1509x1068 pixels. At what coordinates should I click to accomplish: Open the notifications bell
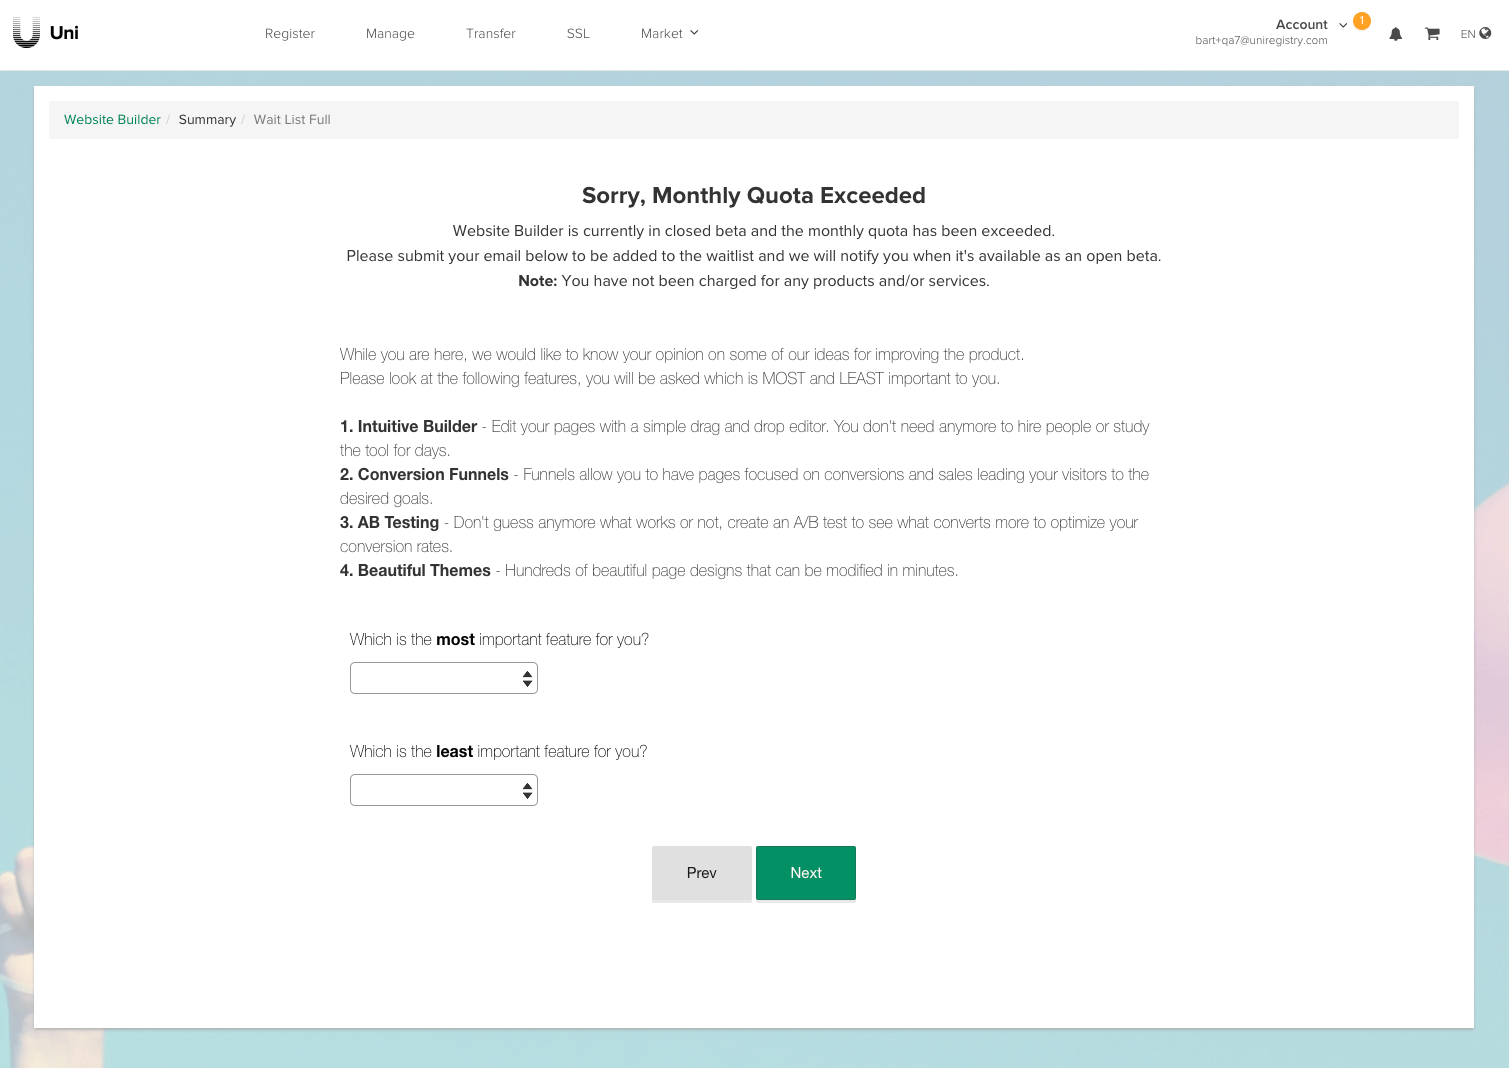coord(1395,34)
